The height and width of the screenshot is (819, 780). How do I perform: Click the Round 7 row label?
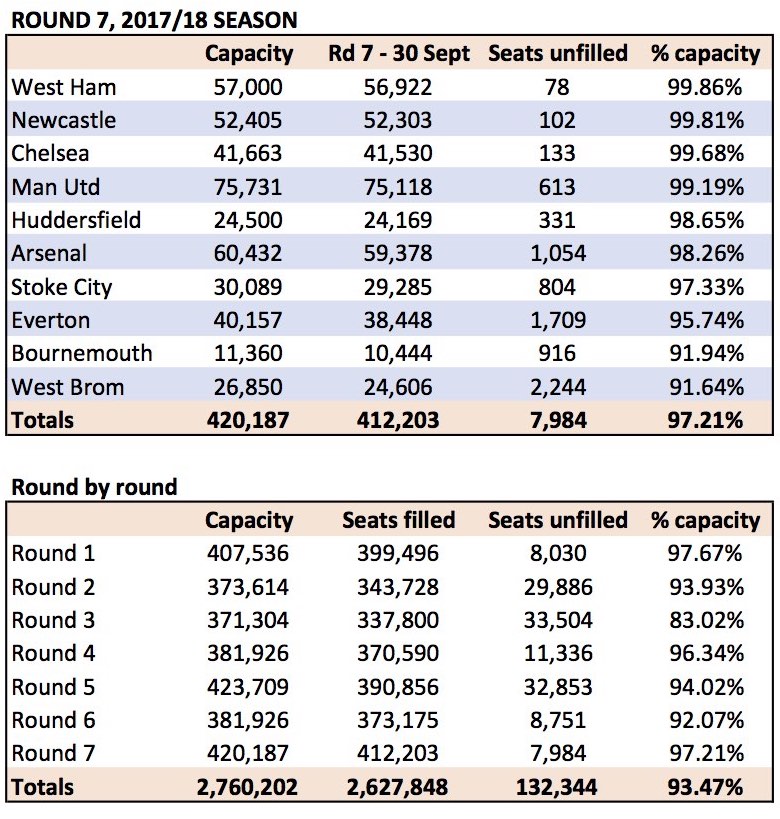53,753
